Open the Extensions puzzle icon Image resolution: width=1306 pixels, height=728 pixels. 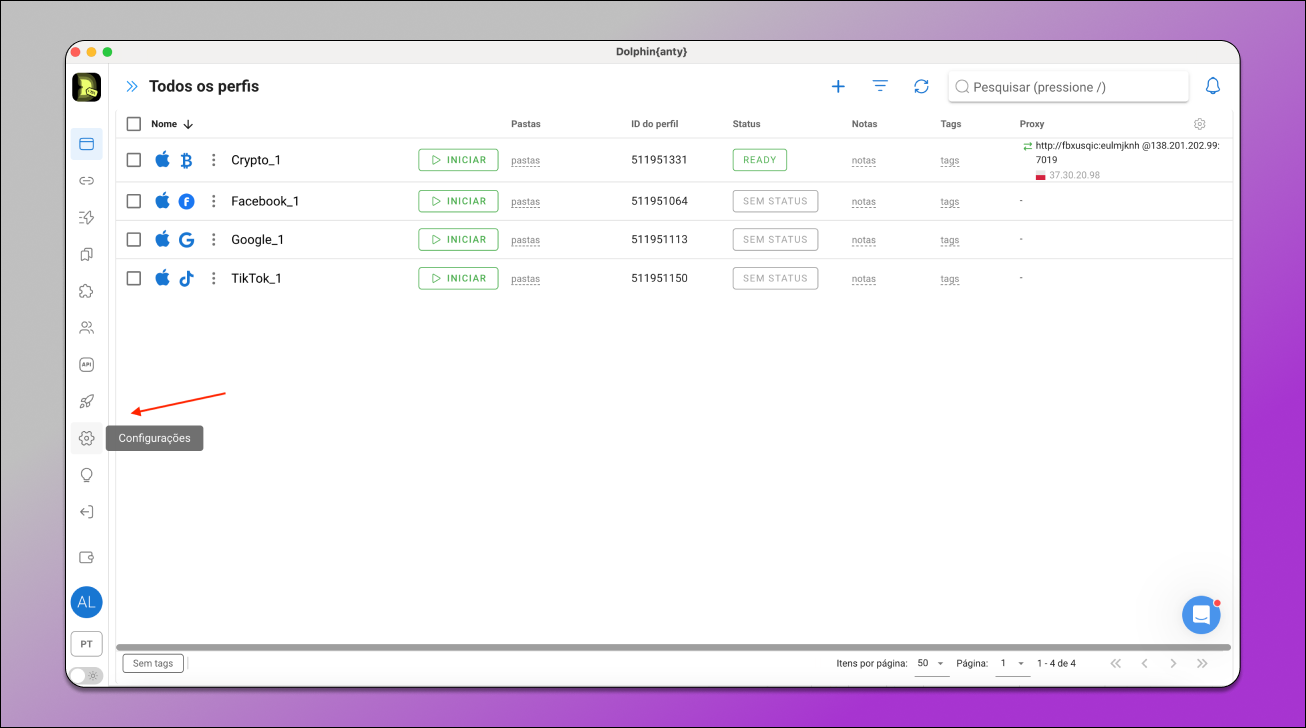tap(86, 291)
